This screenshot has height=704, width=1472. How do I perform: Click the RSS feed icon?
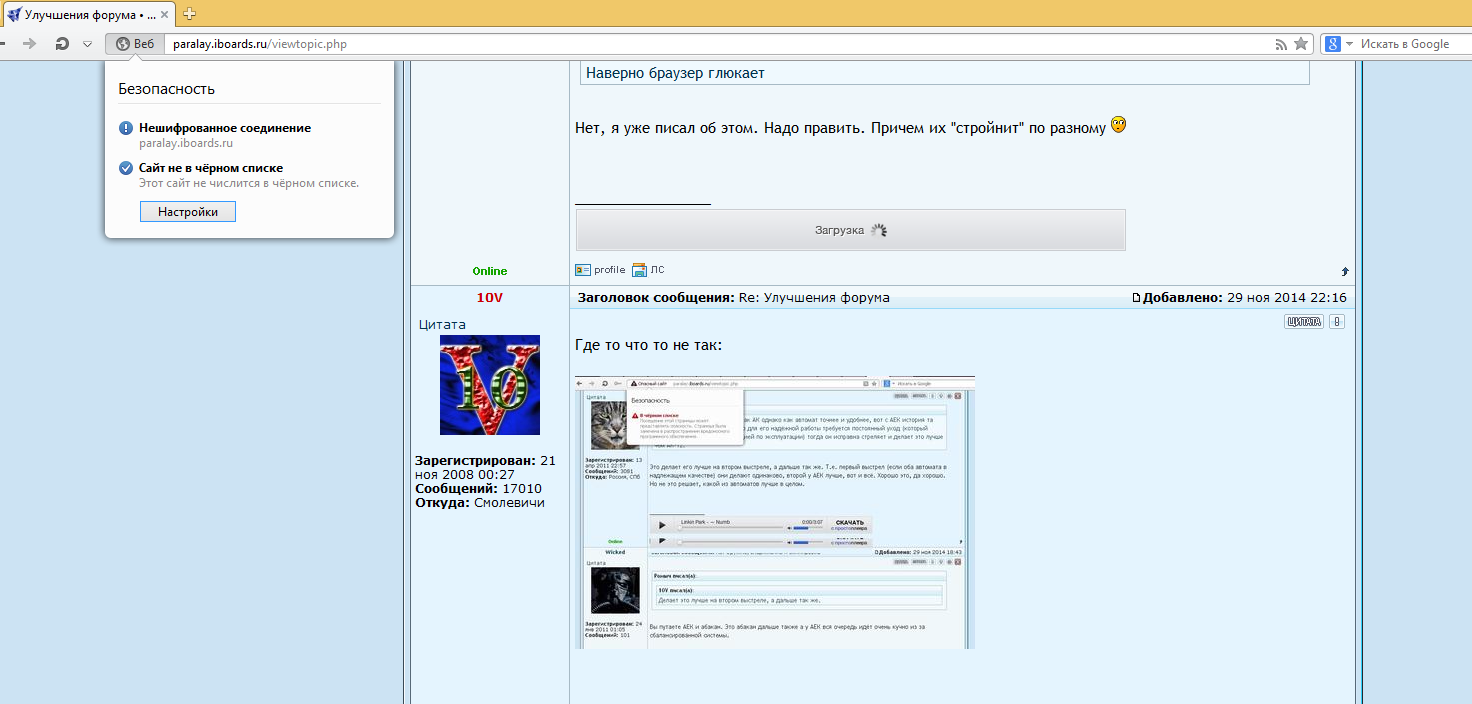pyautogui.click(x=1281, y=44)
